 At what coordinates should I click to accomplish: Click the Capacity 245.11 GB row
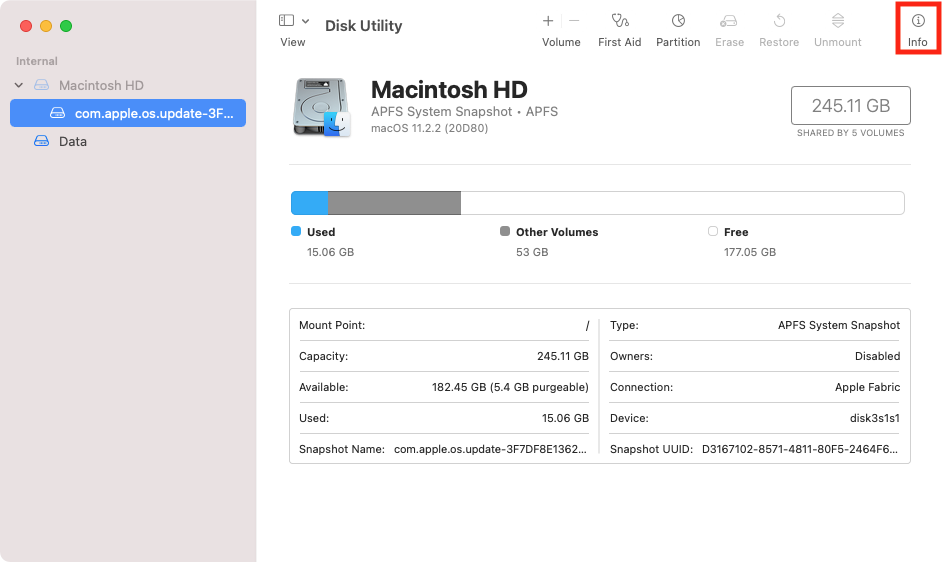[444, 356]
